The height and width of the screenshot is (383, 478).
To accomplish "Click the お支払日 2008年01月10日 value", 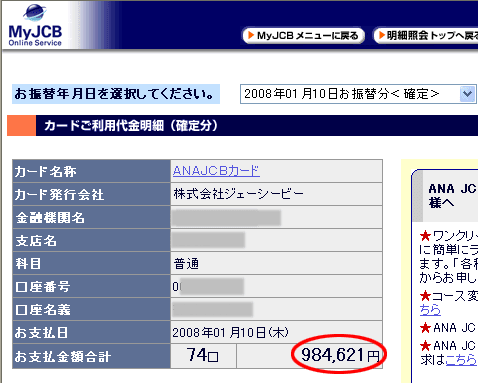I will (230, 332).
